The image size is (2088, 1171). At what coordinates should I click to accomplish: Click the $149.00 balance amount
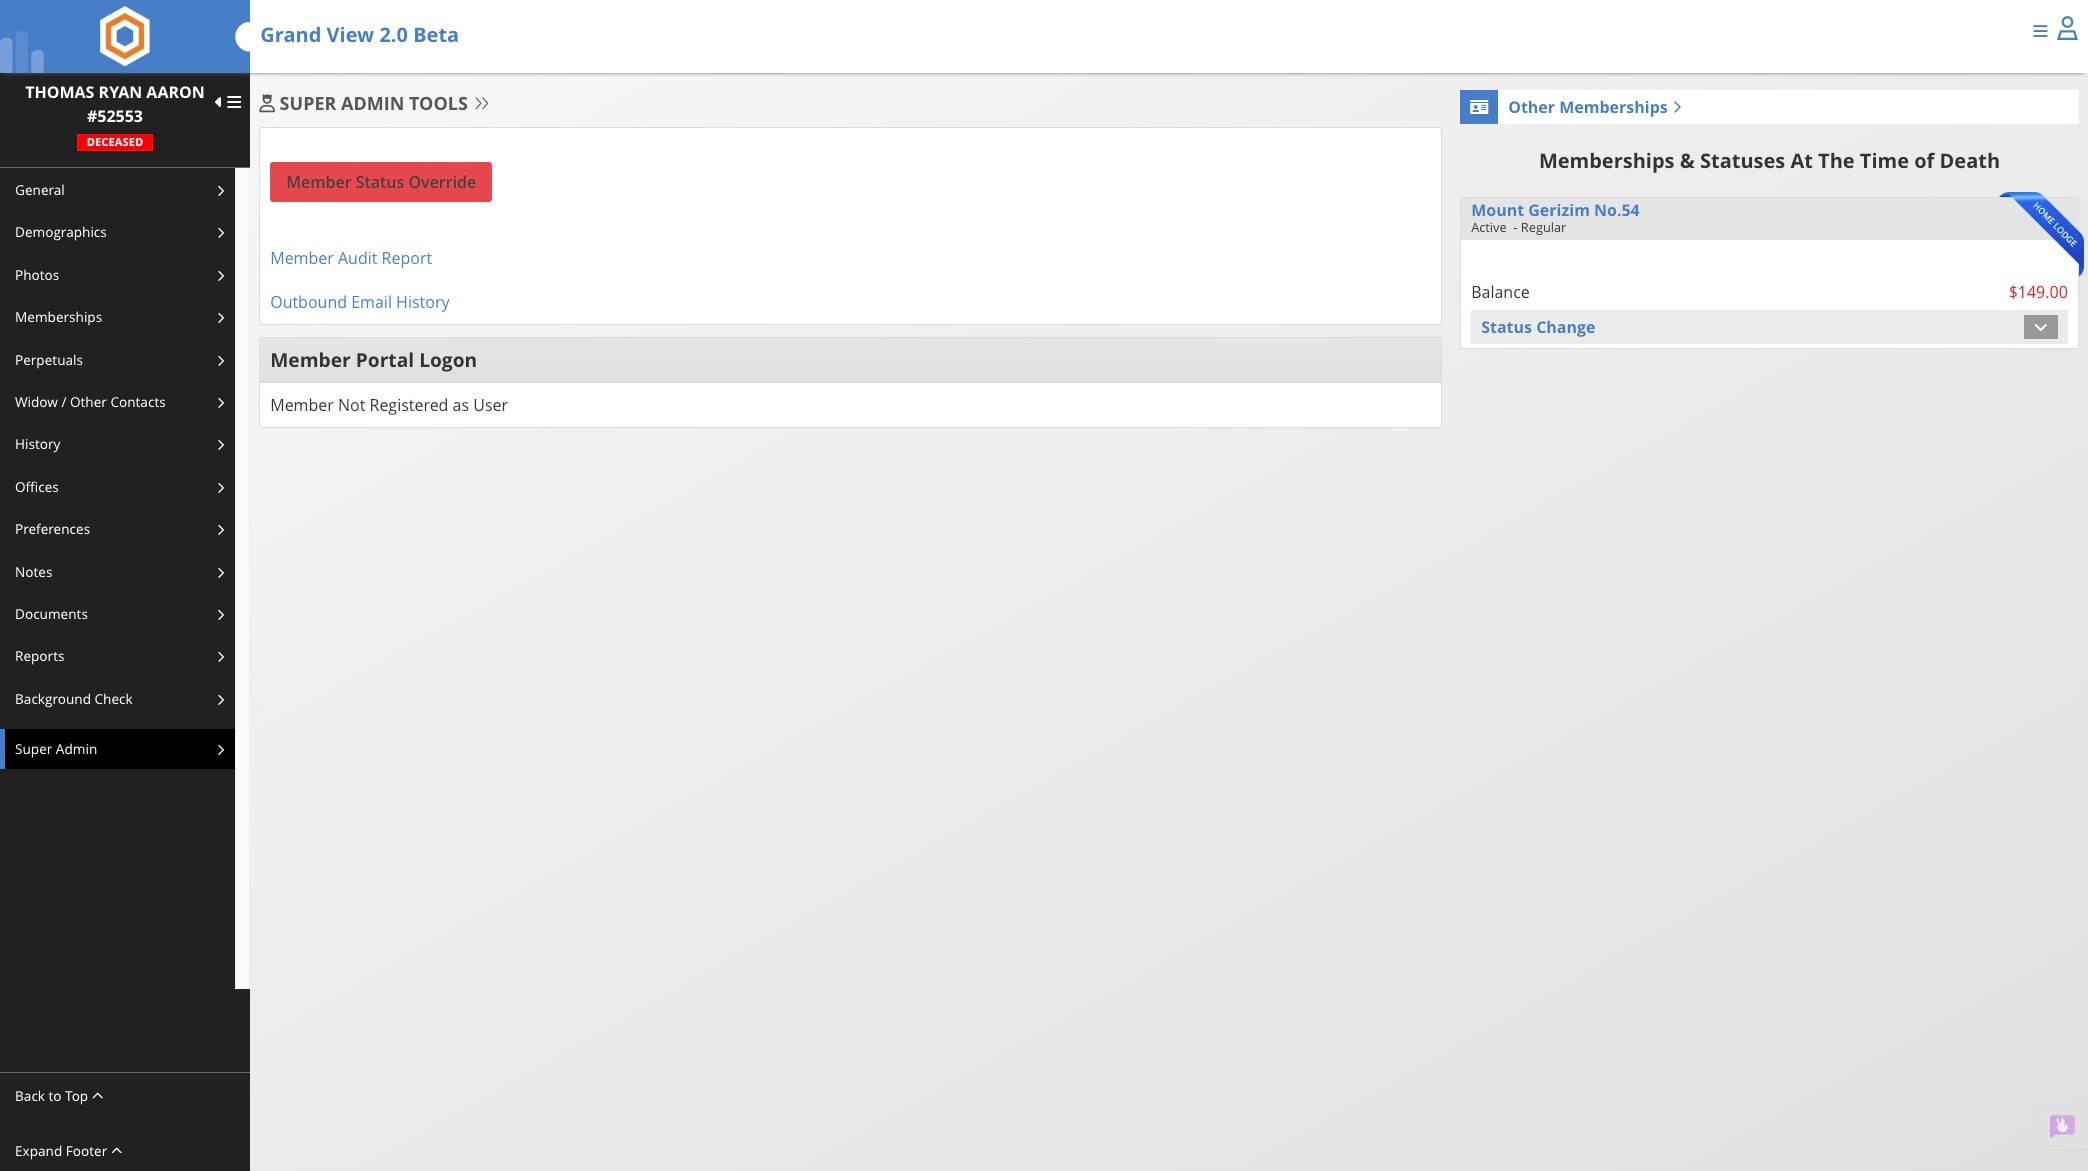click(2038, 292)
